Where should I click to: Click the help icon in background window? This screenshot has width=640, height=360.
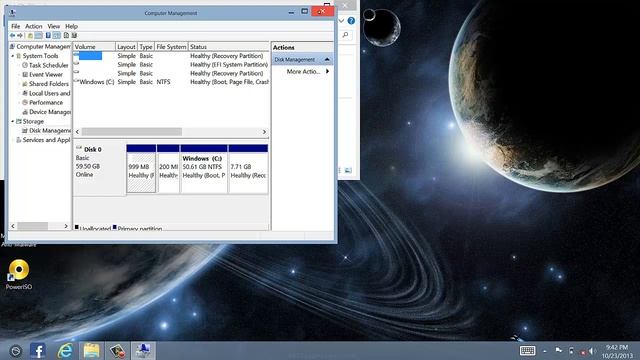click(x=351, y=21)
